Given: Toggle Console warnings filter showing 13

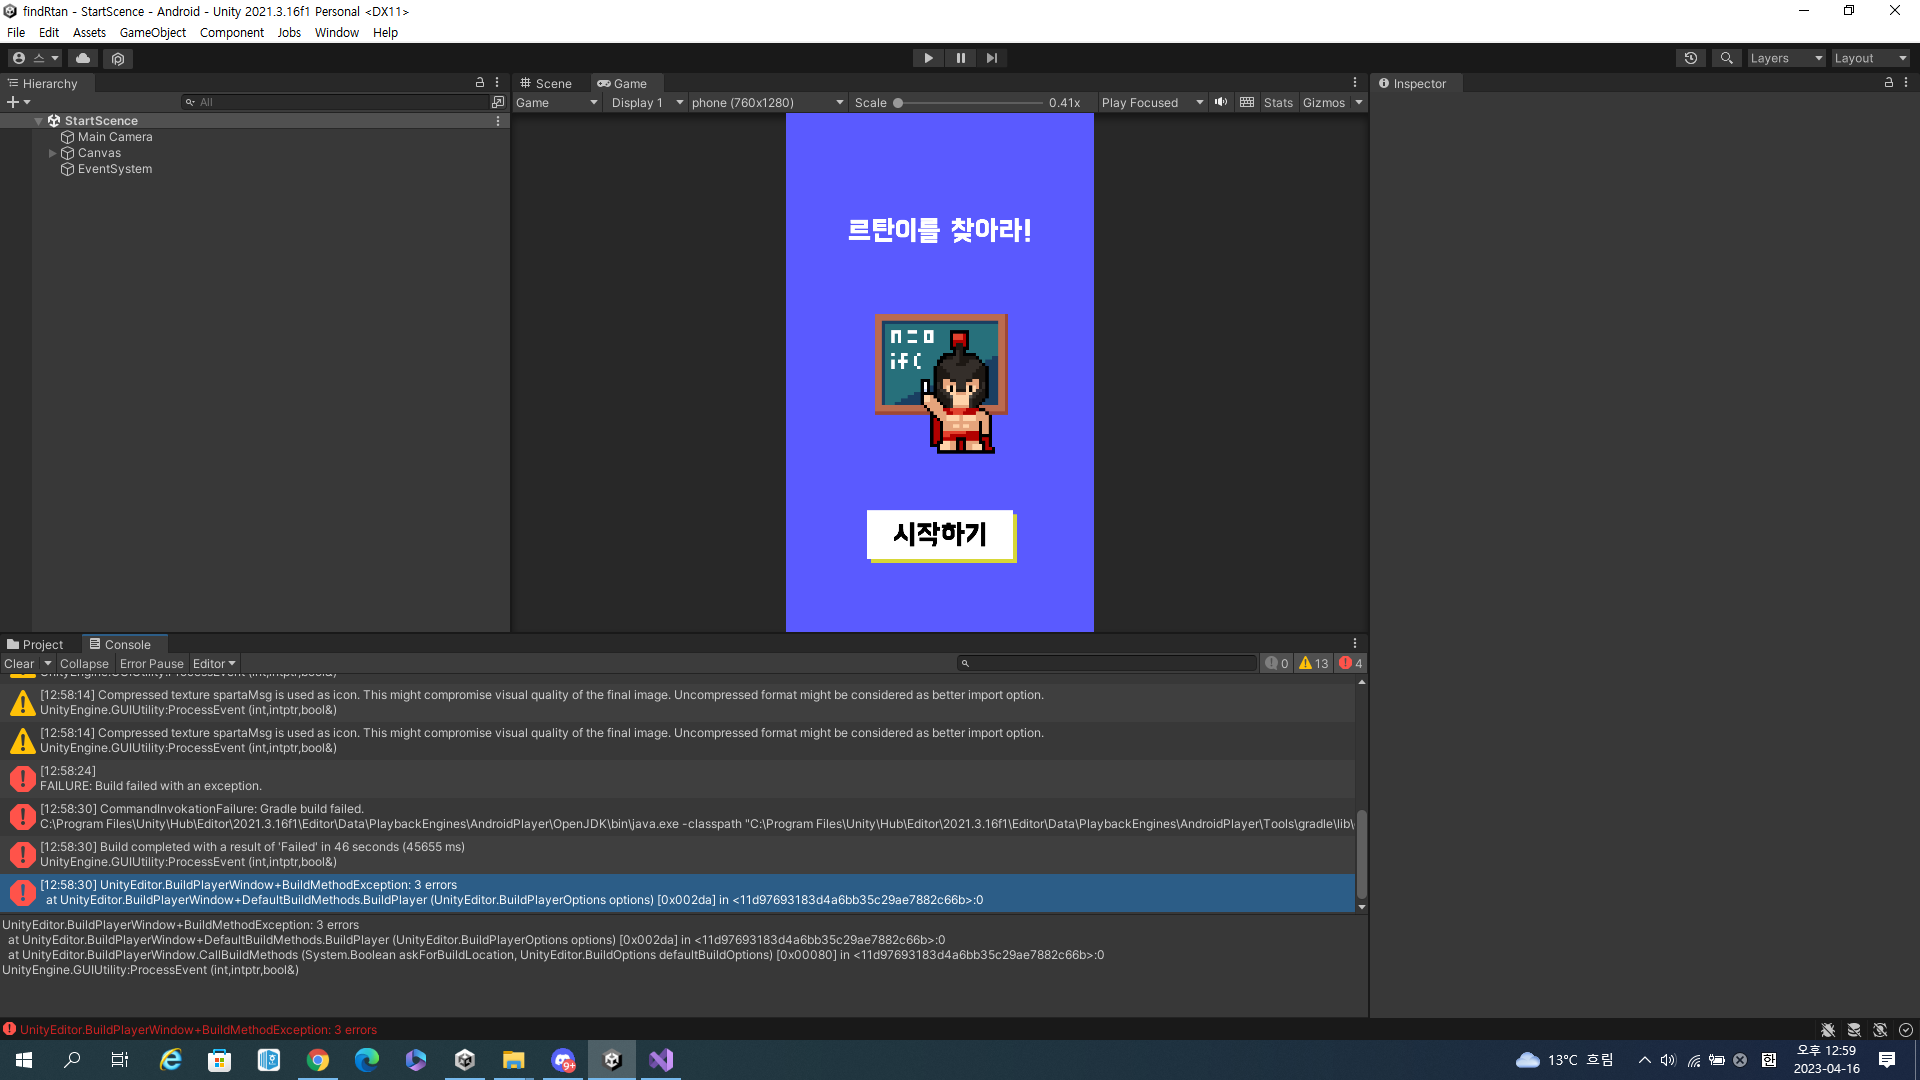Looking at the screenshot, I should 1314,663.
